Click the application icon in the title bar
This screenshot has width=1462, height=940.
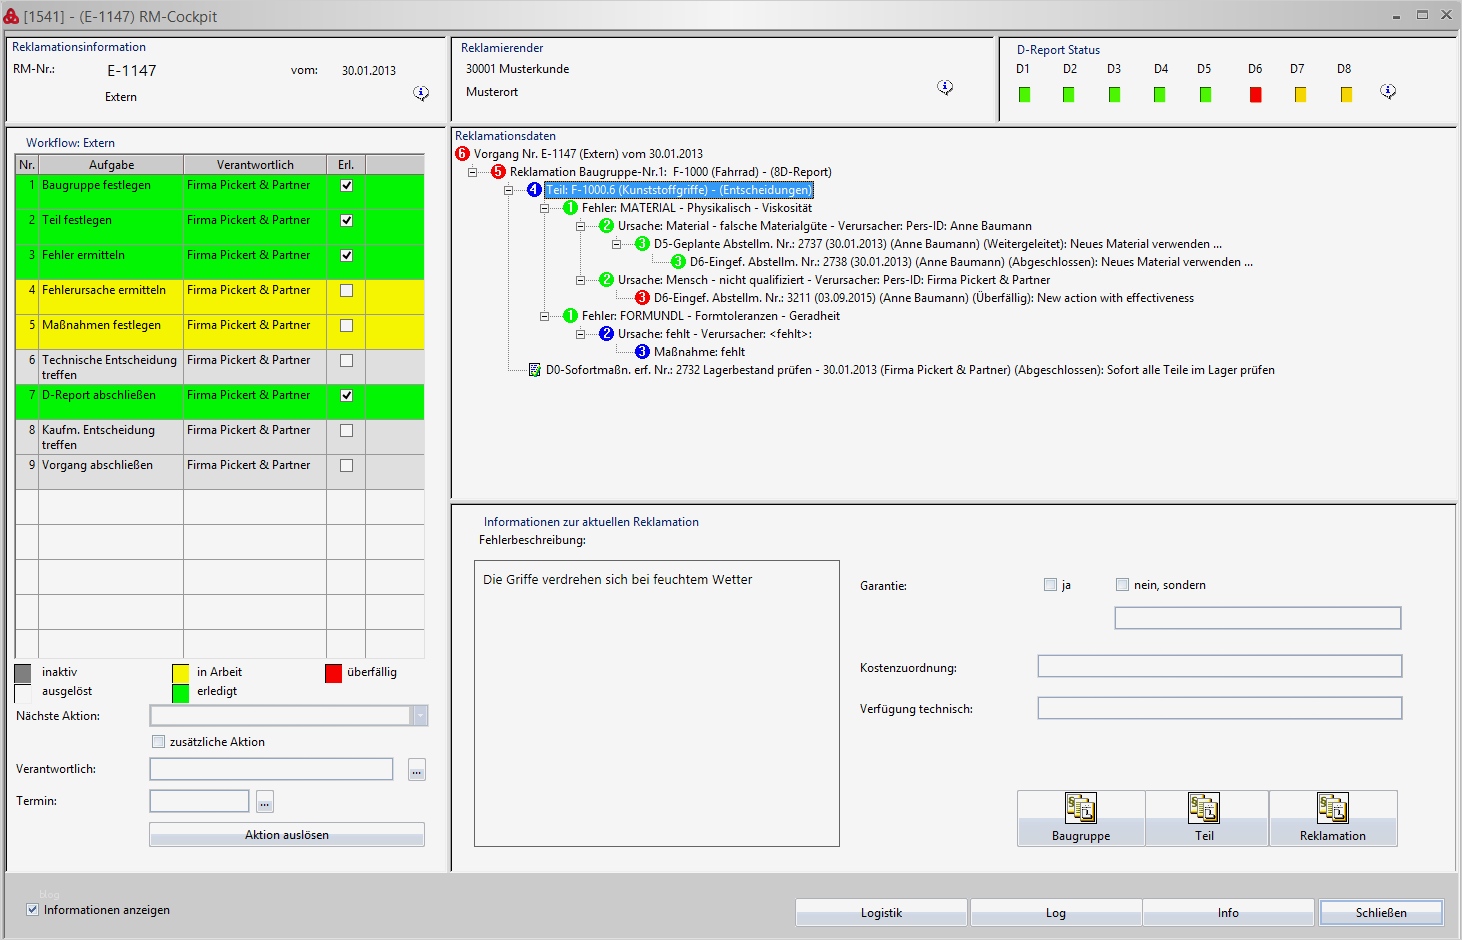[12, 16]
